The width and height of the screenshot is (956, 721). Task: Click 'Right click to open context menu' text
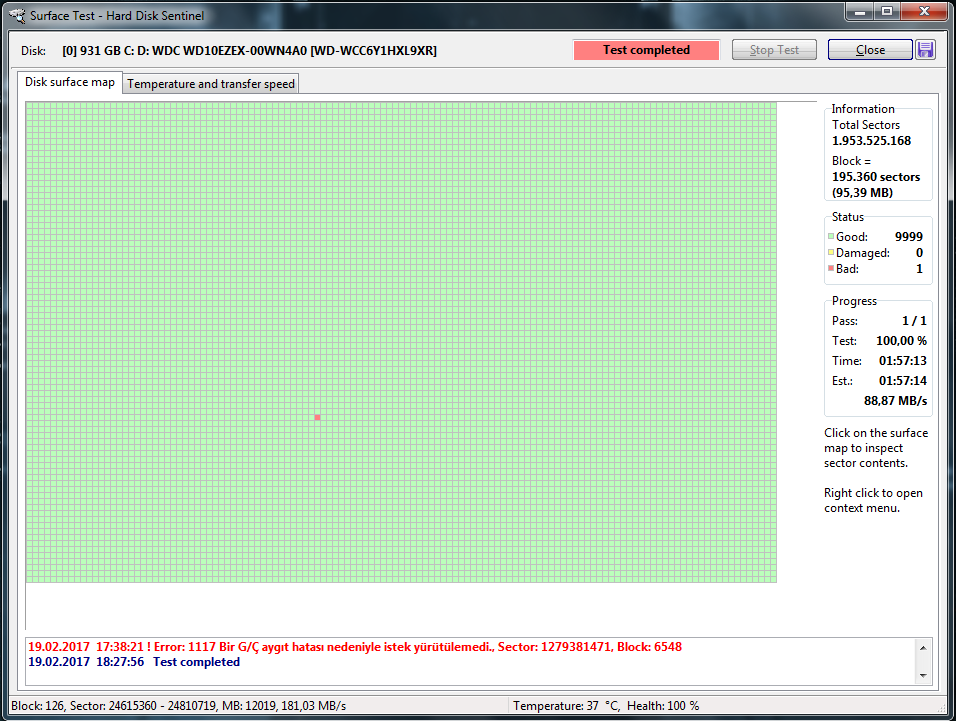pos(873,500)
